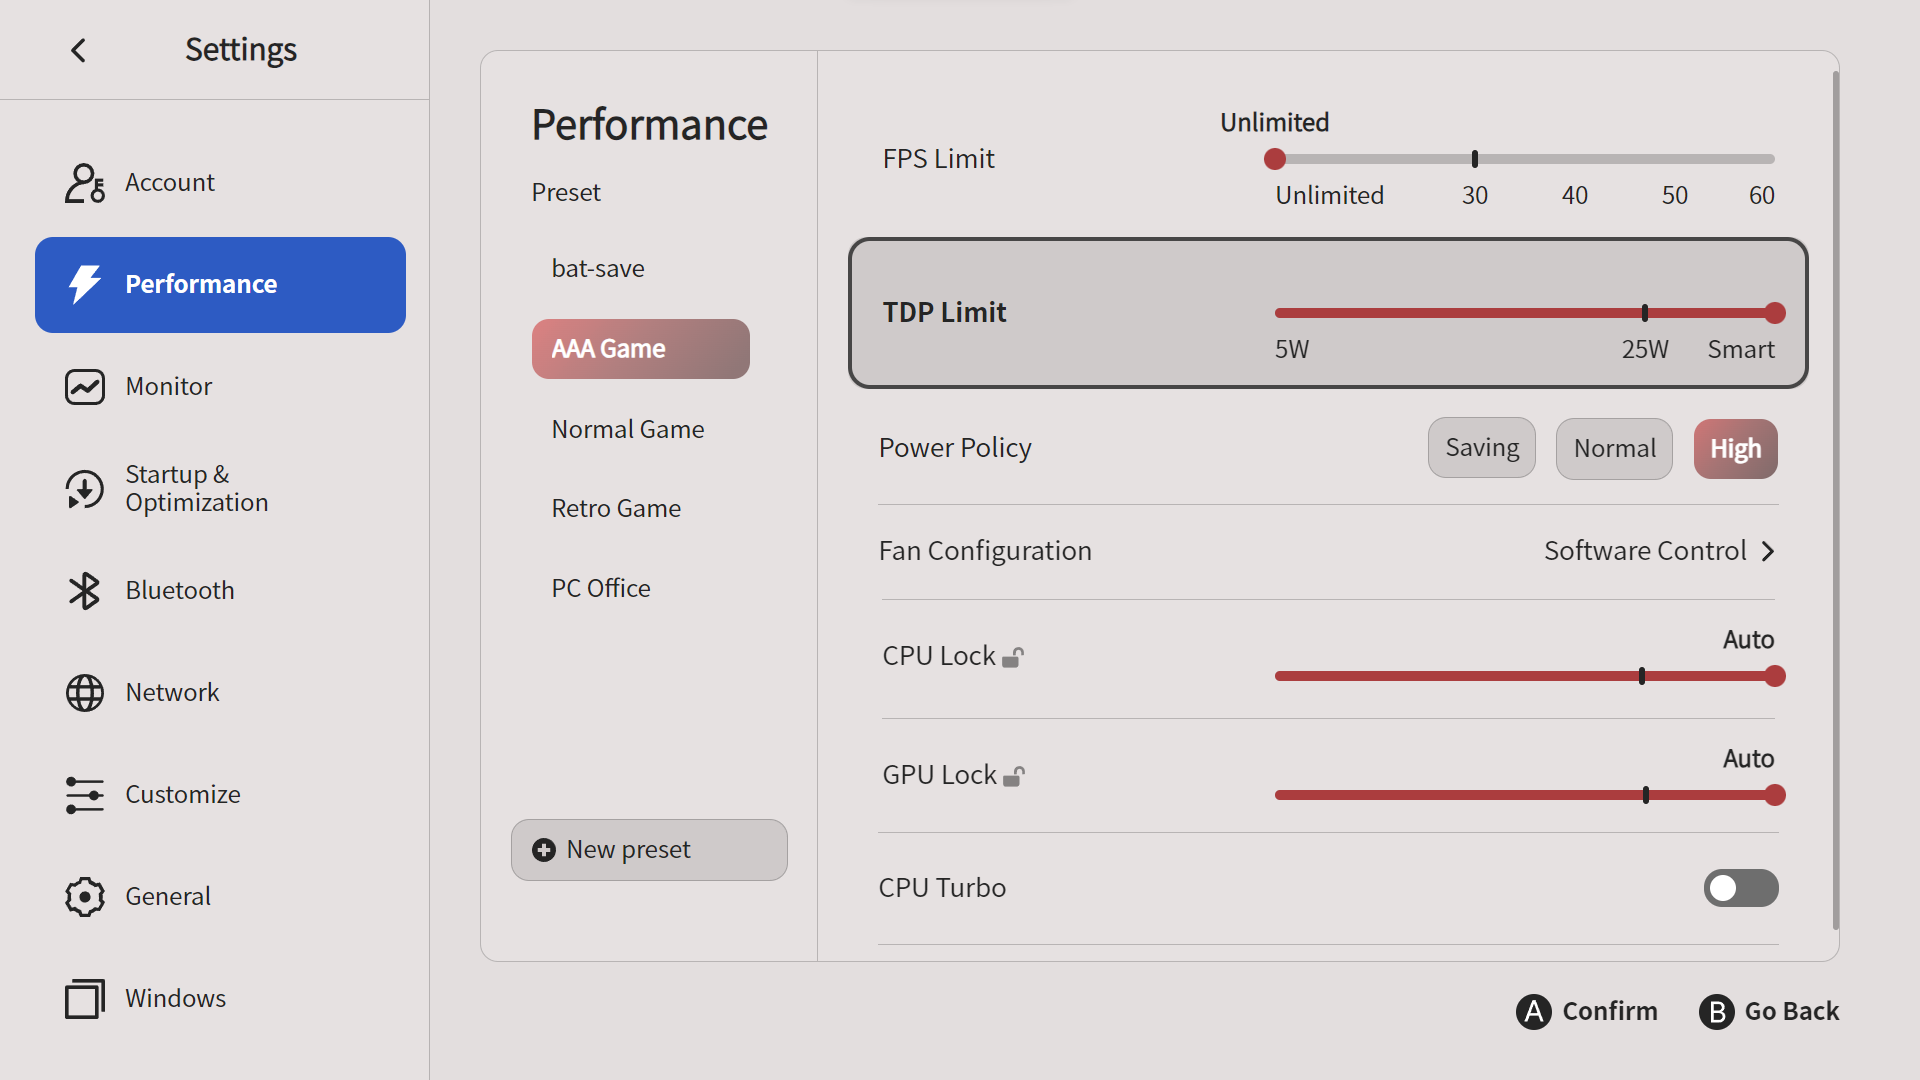This screenshot has height=1080, width=1920.
Task: Click the back arrow next to Settings
Action: pos(79,50)
